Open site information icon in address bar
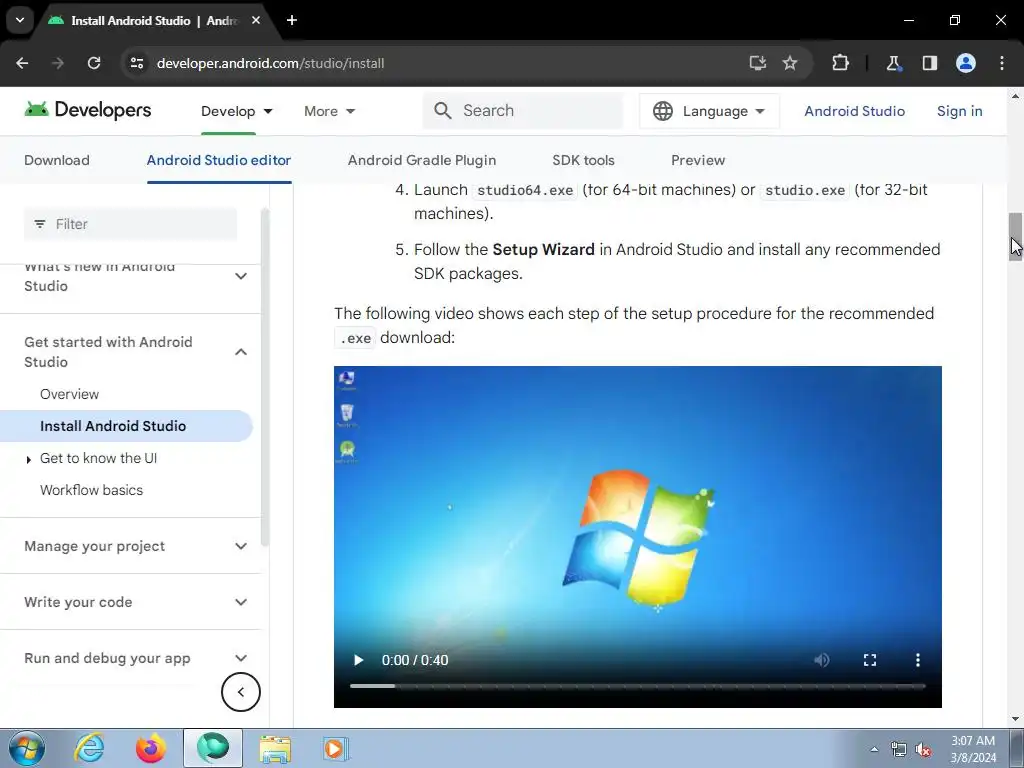The image size is (1024, 768). pyautogui.click(x=136, y=63)
